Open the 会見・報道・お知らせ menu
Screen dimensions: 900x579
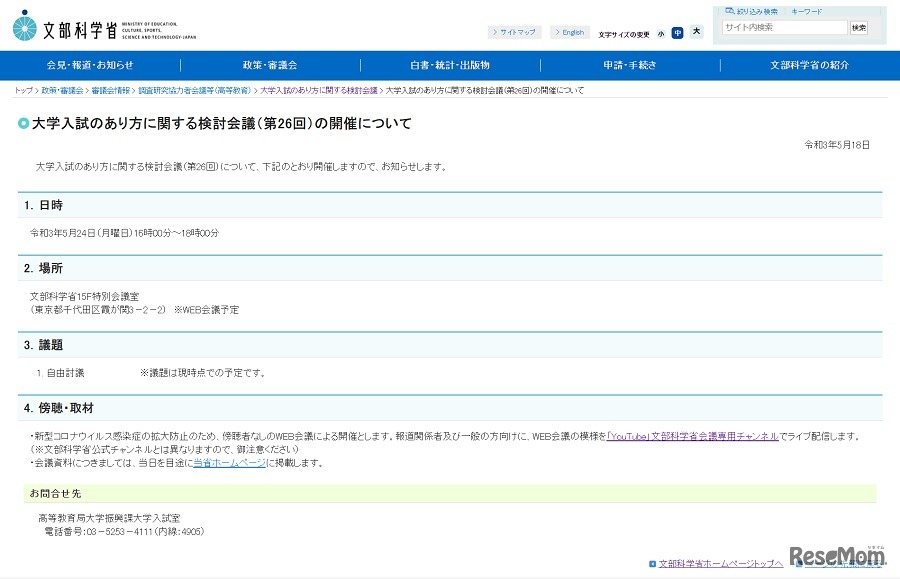90,65
